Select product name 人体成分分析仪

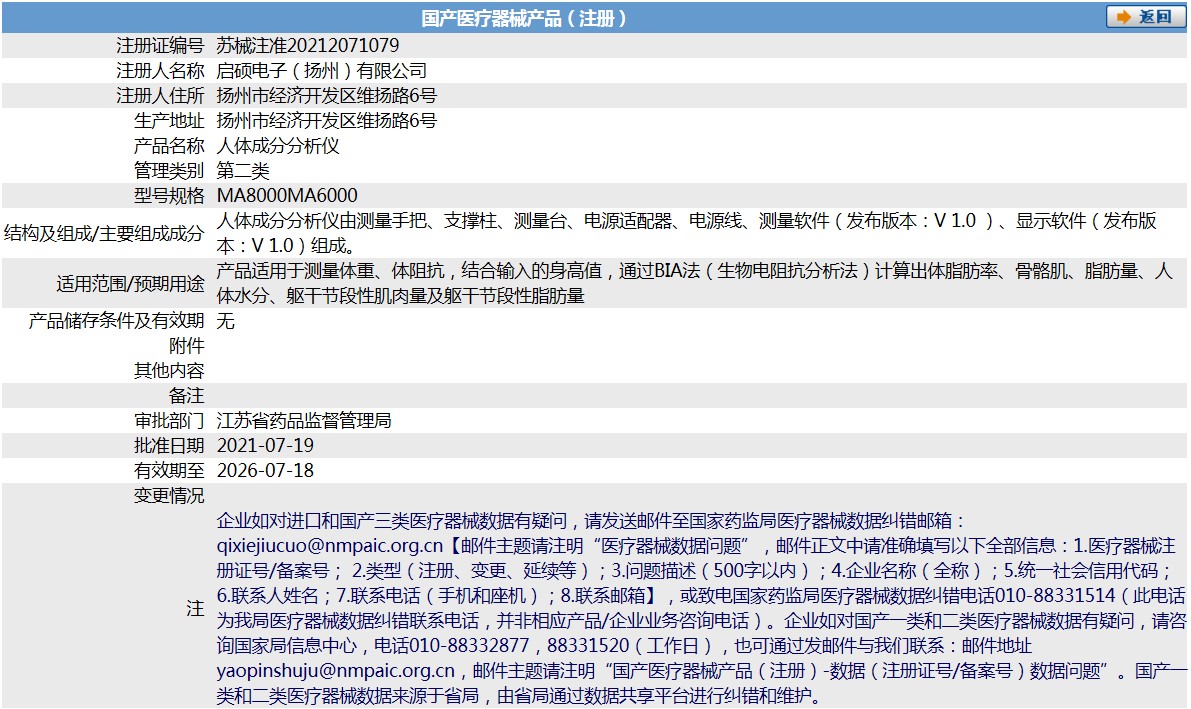pos(278,146)
